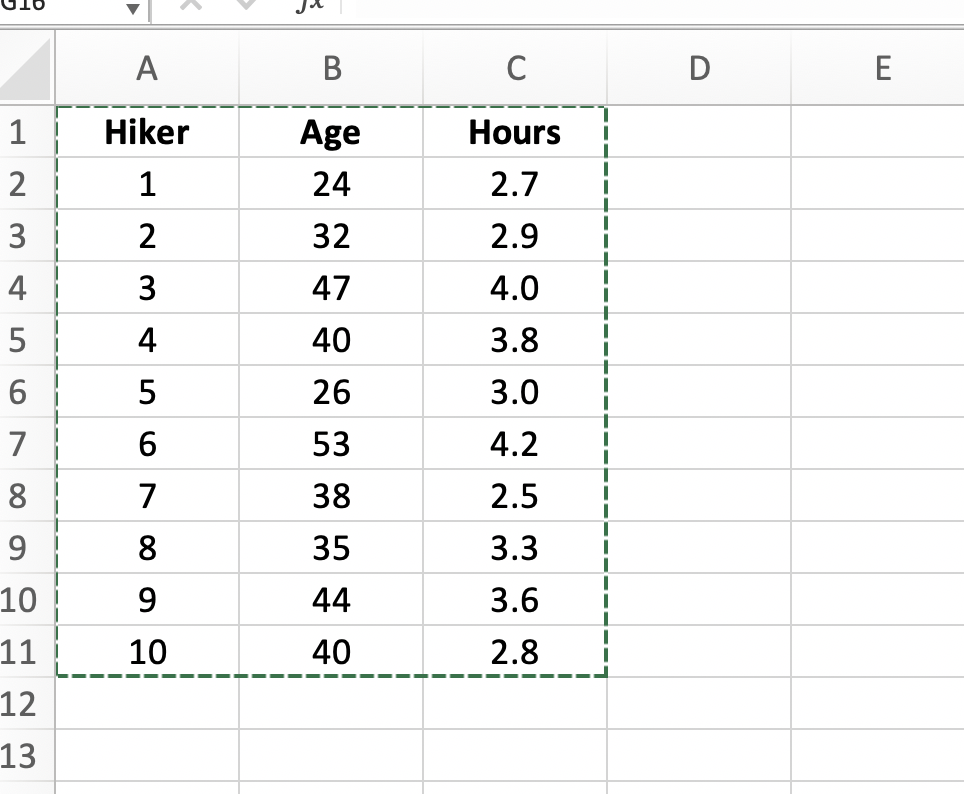Open the Name Box dropdown arrow
Viewport: 964px width, 794px height.
132,9
